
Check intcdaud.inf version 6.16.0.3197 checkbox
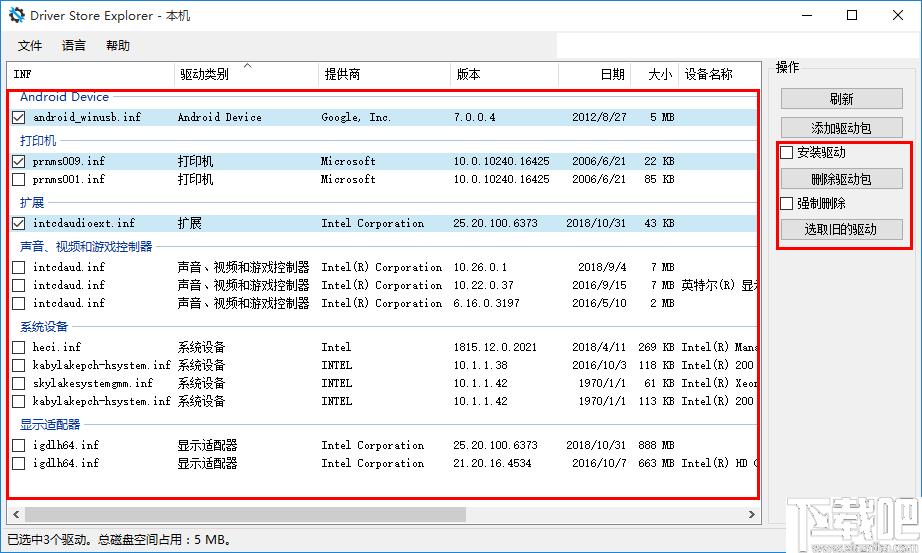[x=19, y=304]
